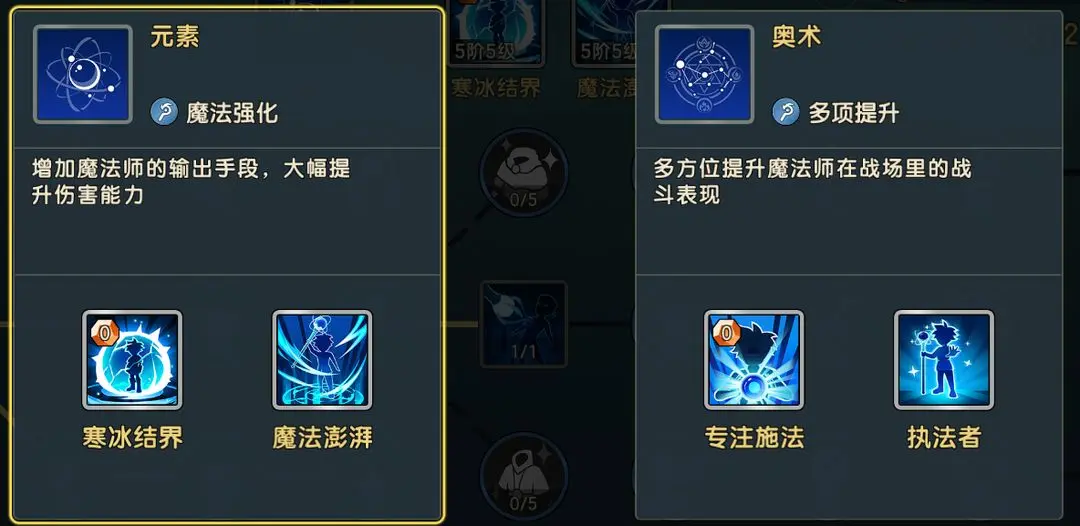
Task: Open the 魔法澎湃 skill icon
Action: click(x=322, y=360)
